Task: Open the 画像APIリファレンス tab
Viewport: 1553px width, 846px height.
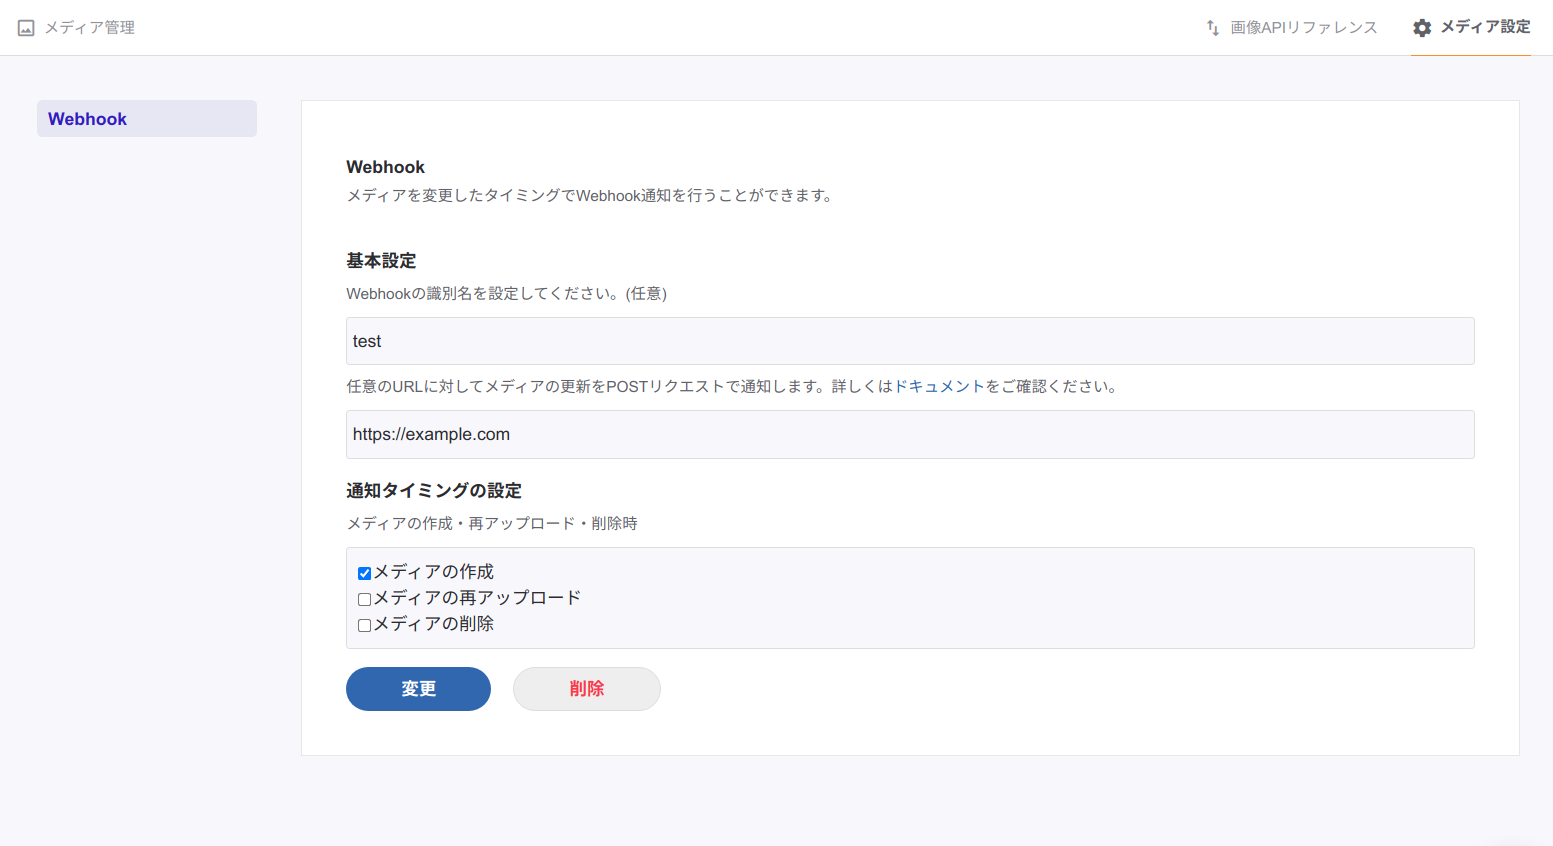Action: pyautogui.click(x=1303, y=28)
